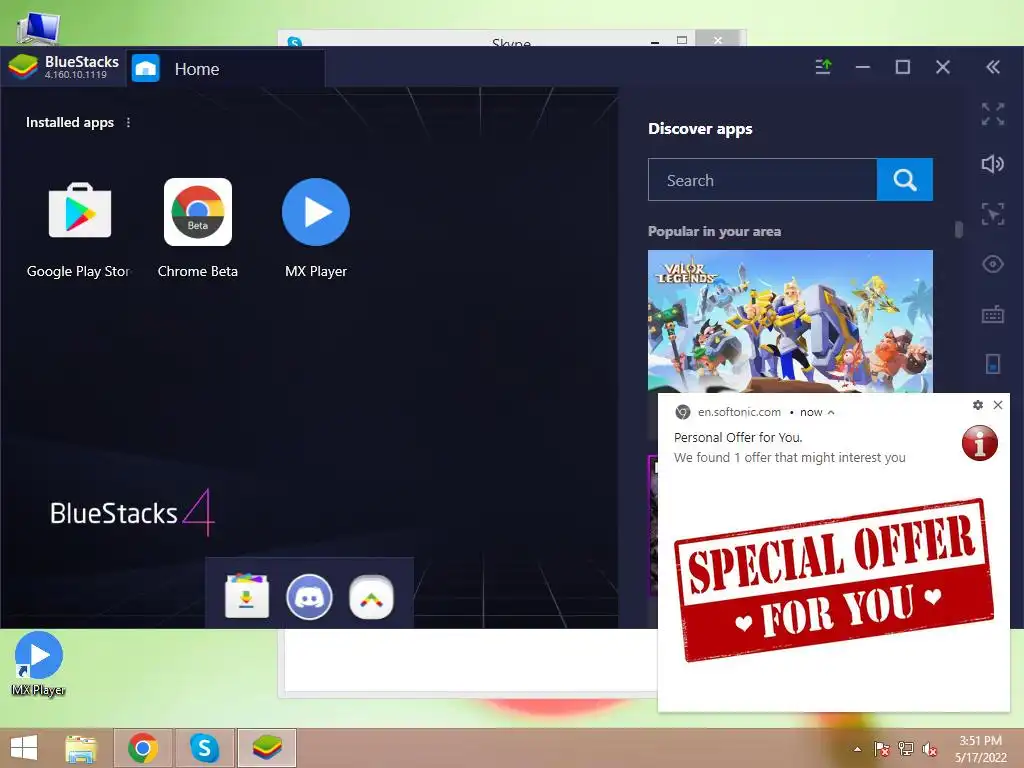1024x768 pixels.
Task: Open BlueStacks update notification icon
Action: click(824, 67)
